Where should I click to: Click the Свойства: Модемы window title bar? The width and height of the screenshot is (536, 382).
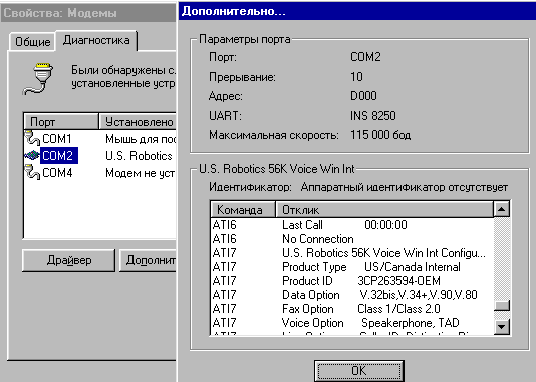89,13
